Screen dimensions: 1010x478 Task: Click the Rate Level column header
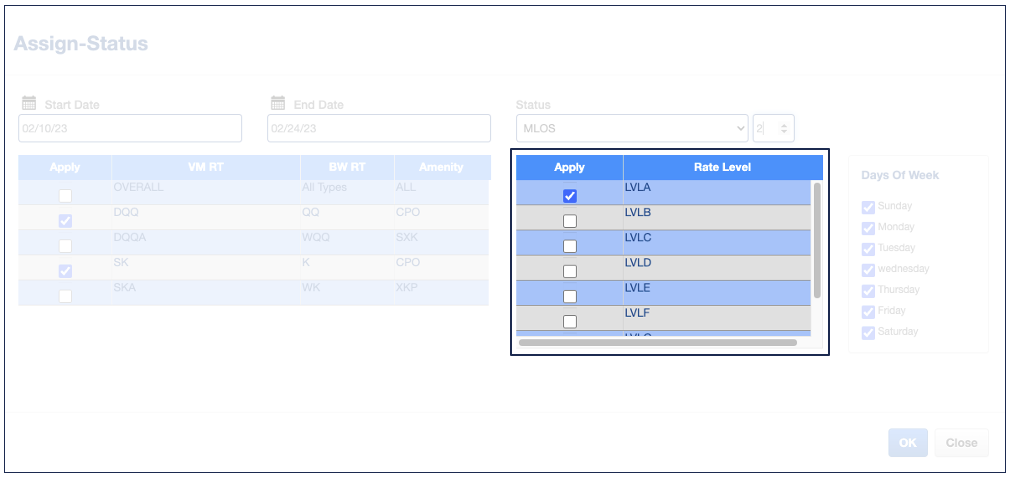(722, 167)
